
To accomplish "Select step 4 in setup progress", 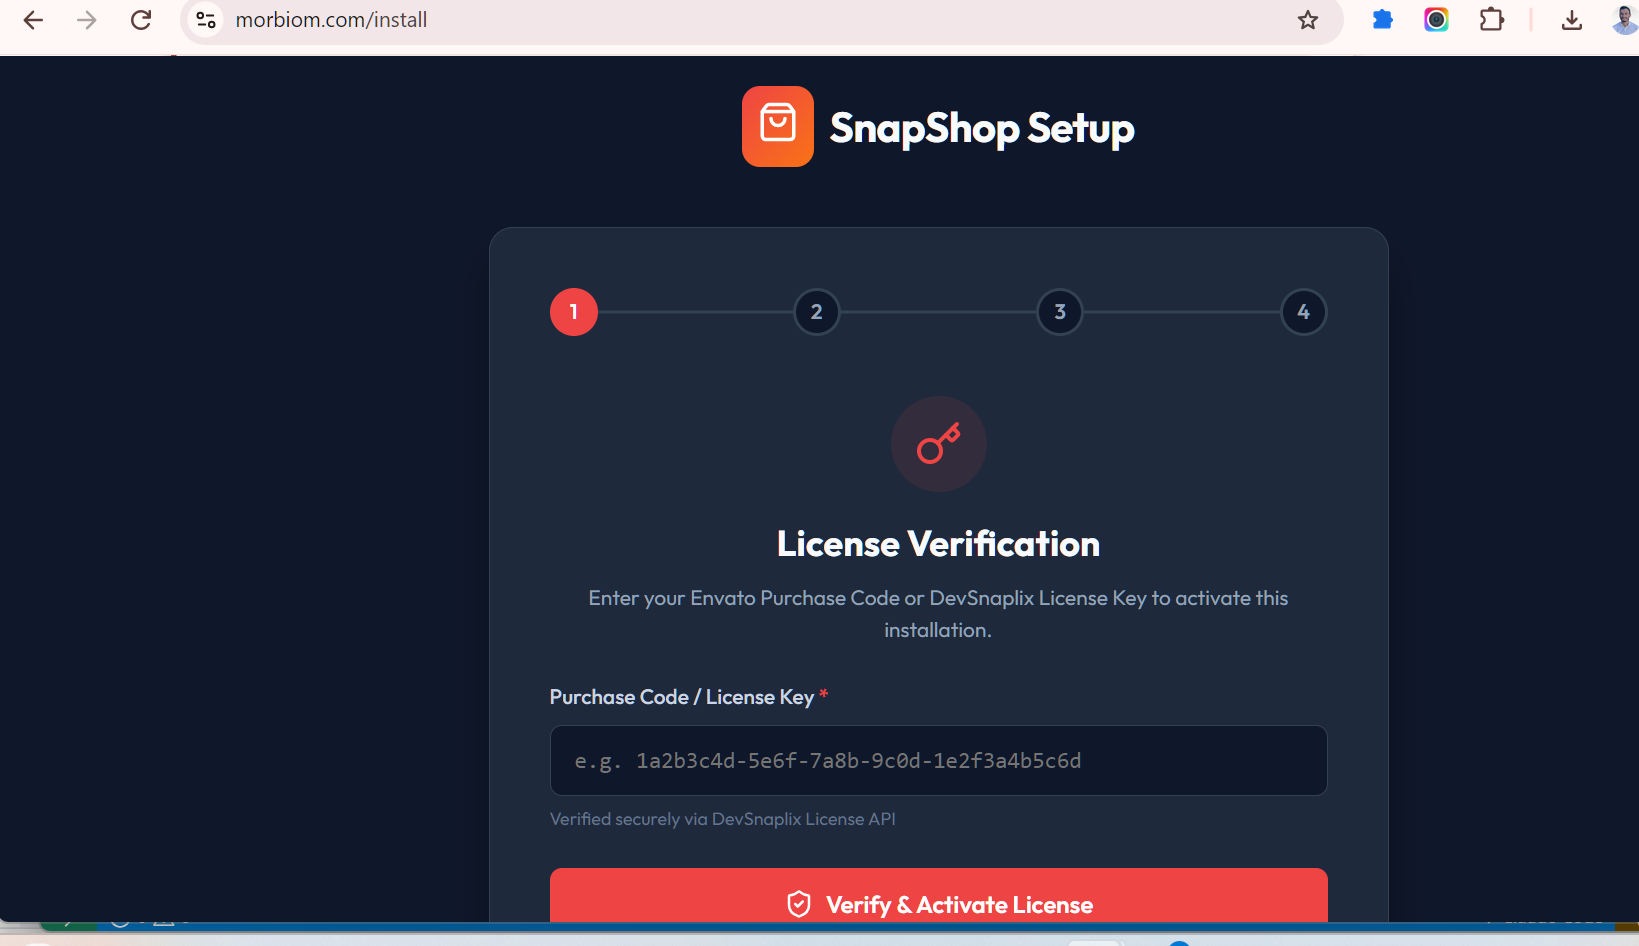I will (1304, 312).
